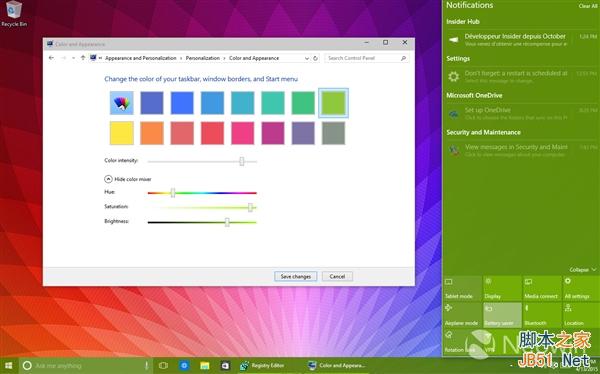Open All settings quick action

pos(581,288)
